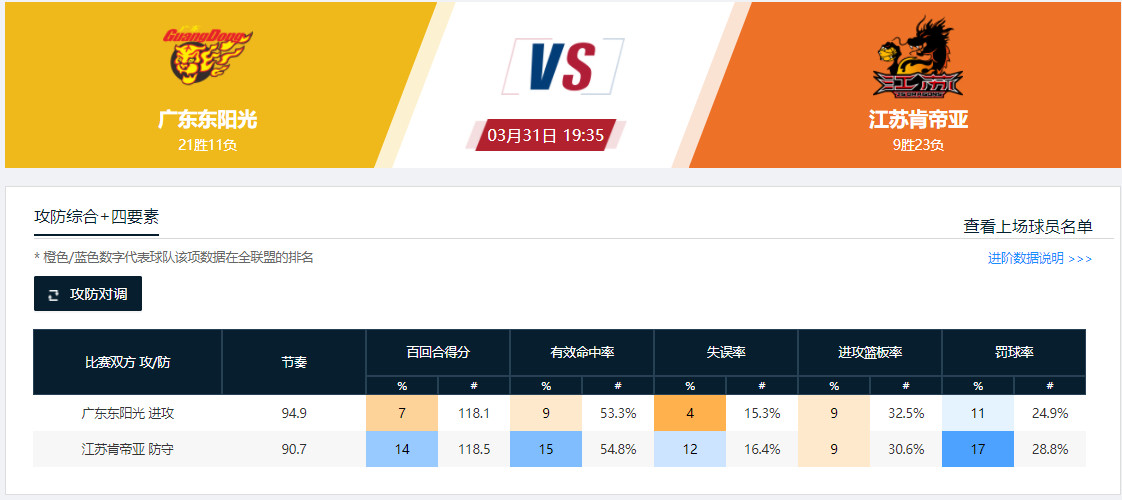Click the 江苏肯帝亚 team name in header
The height and width of the screenshot is (500, 1122).
(x=917, y=120)
